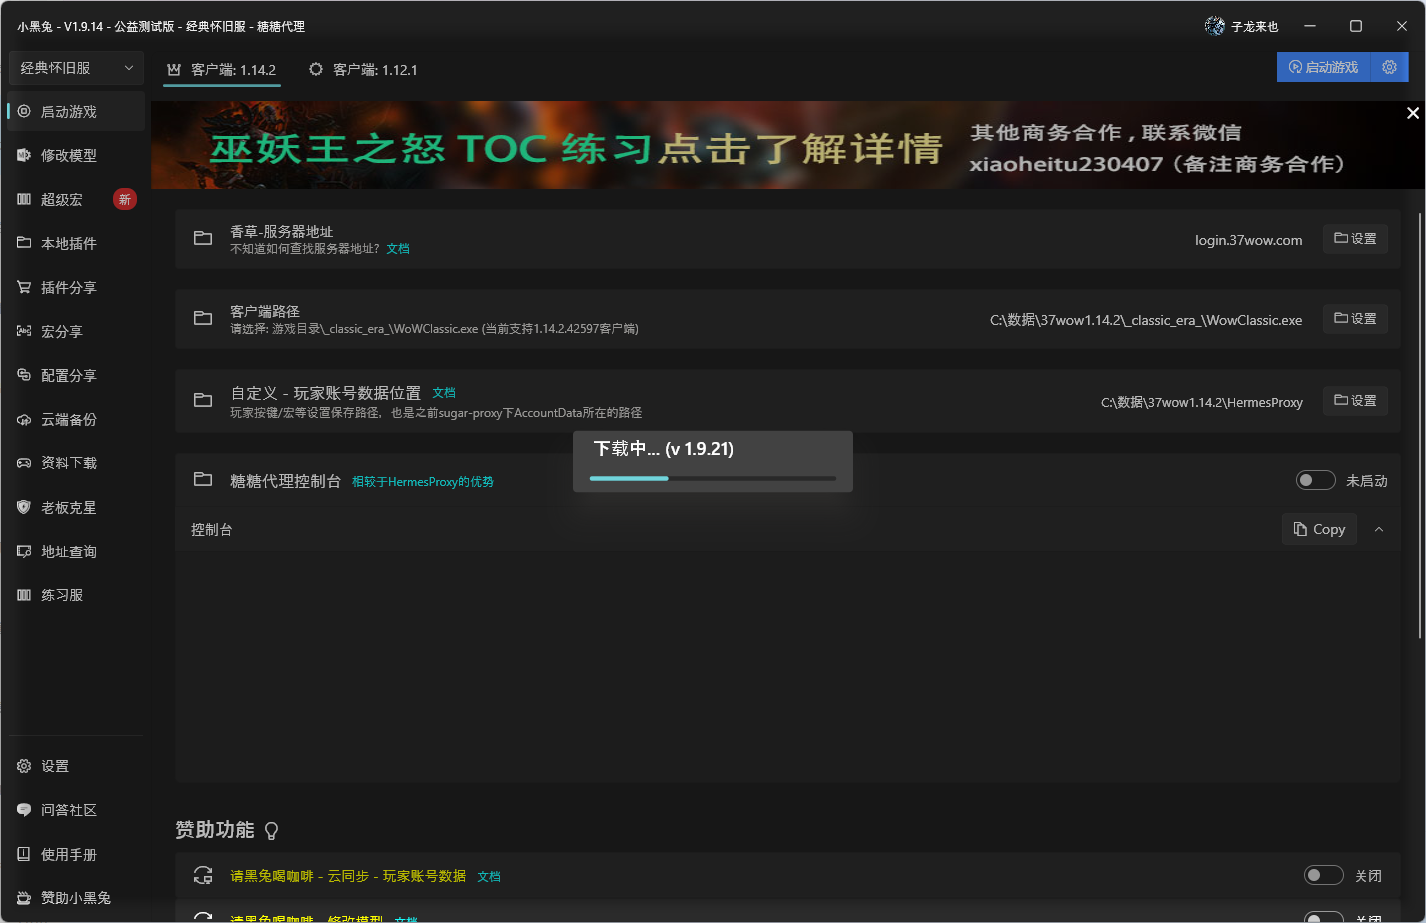Click the 设置 gear icon in sidebar
1426x923 pixels.
[24, 766]
